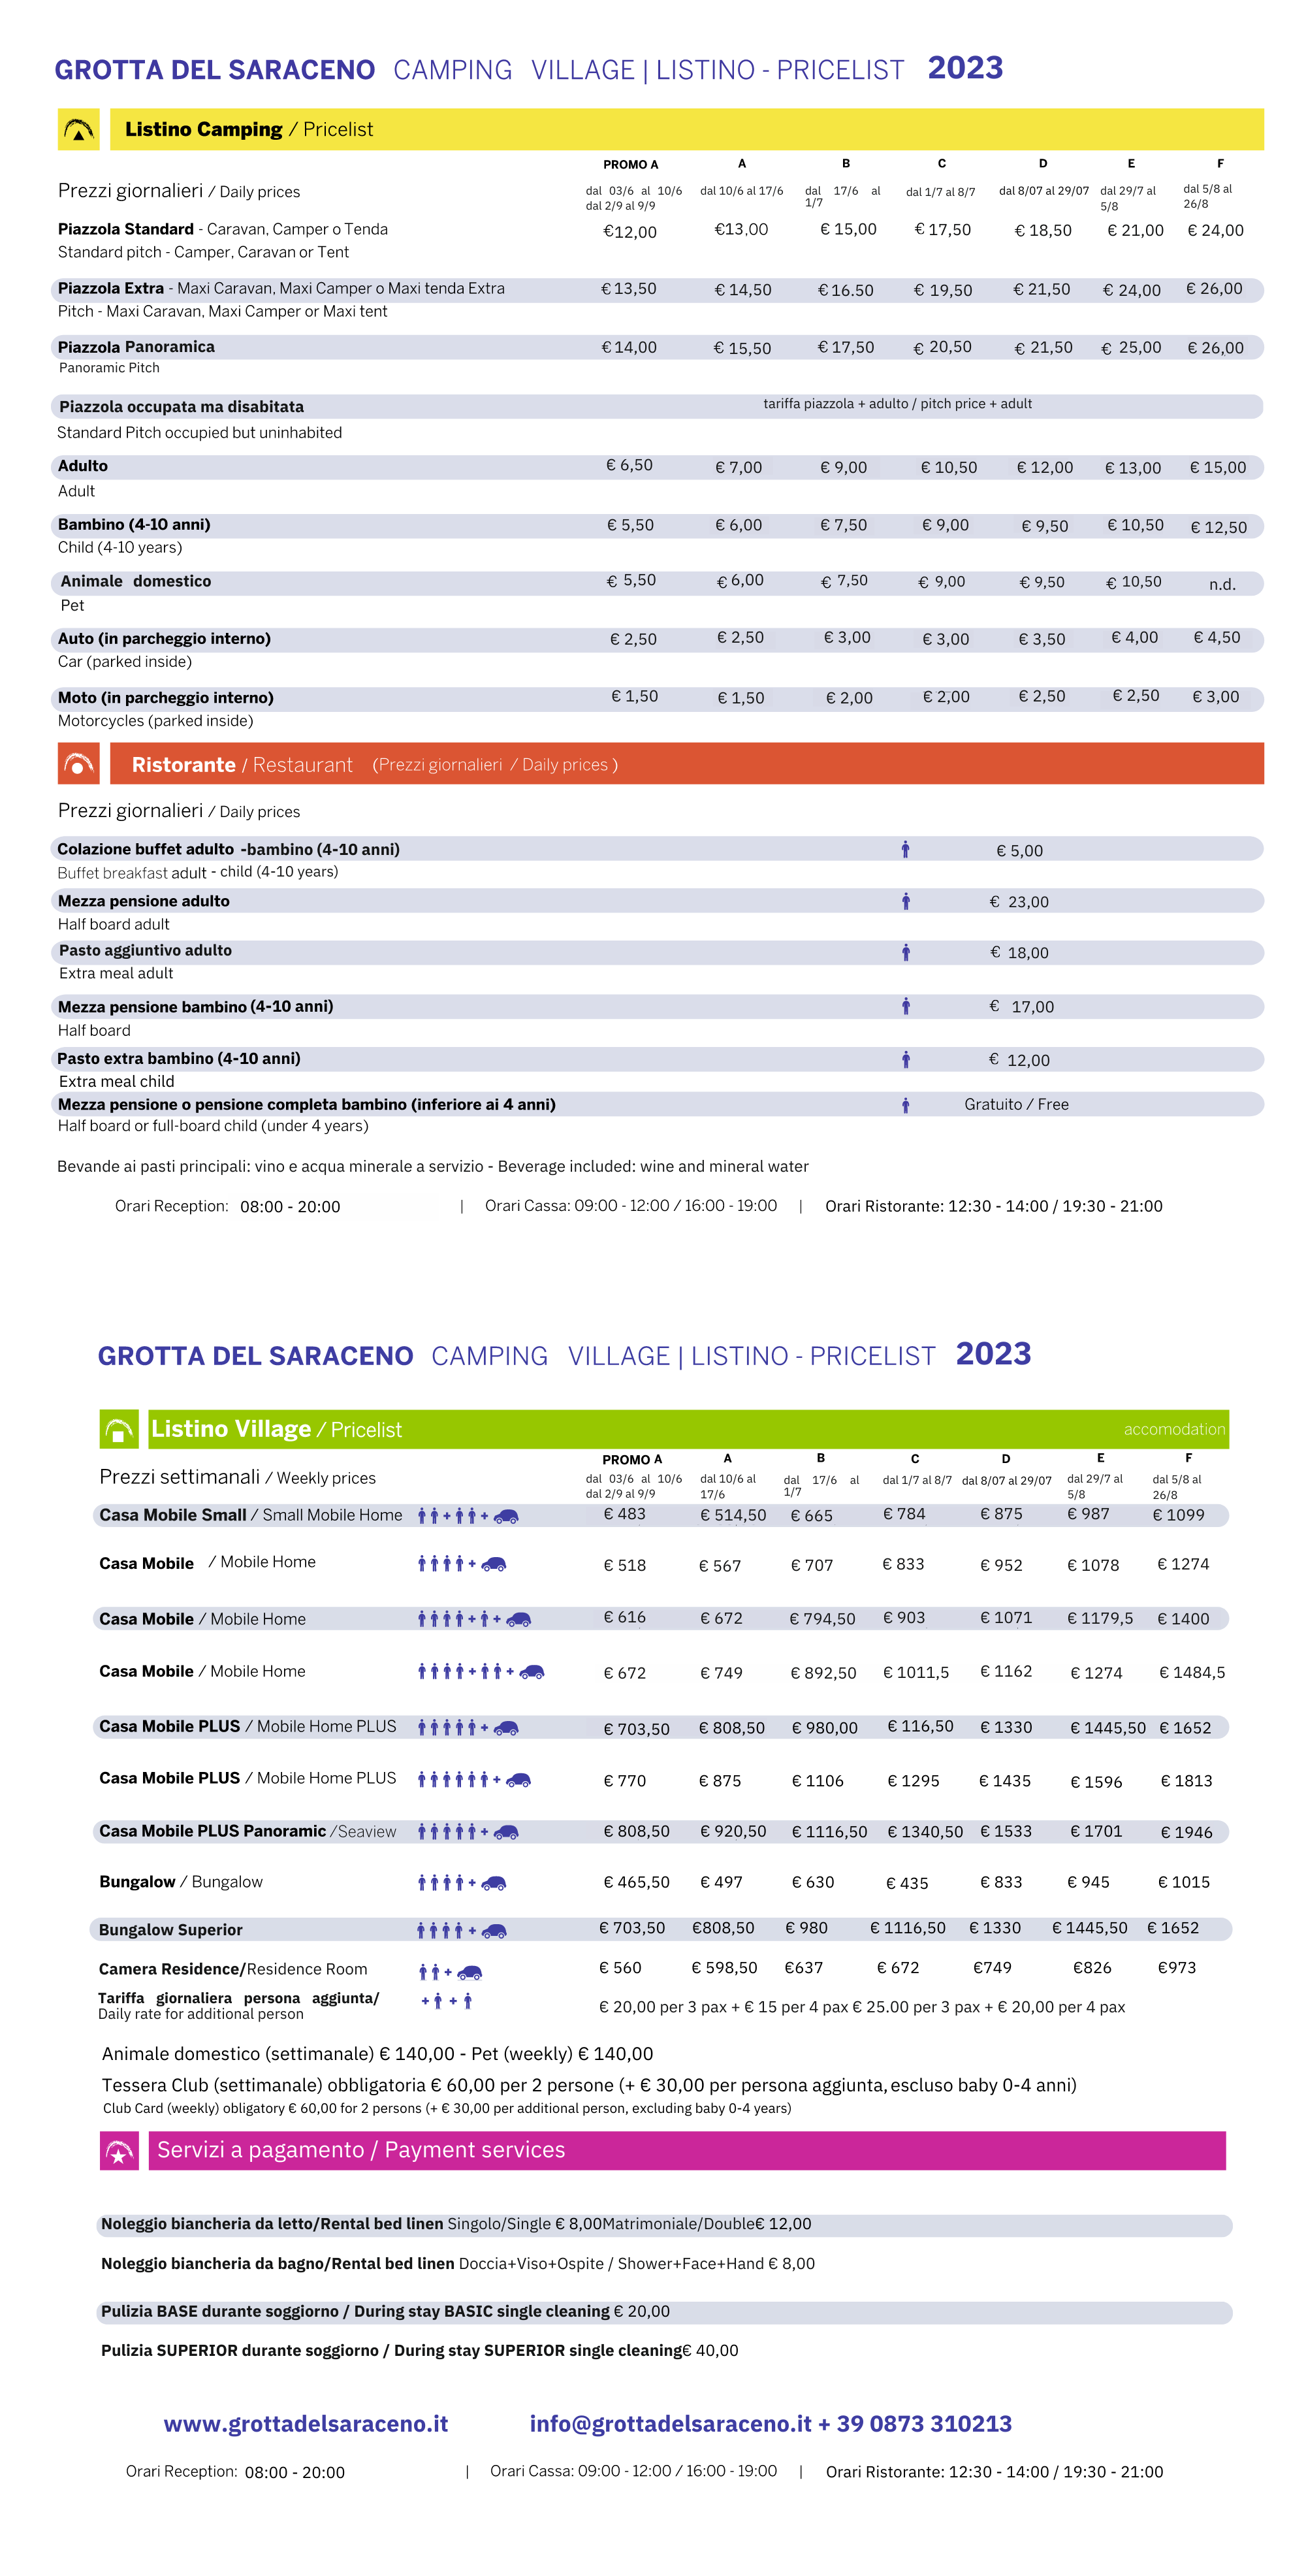
Task: Click the car icon in the Bungalow Superior row
Action: click(494, 1931)
